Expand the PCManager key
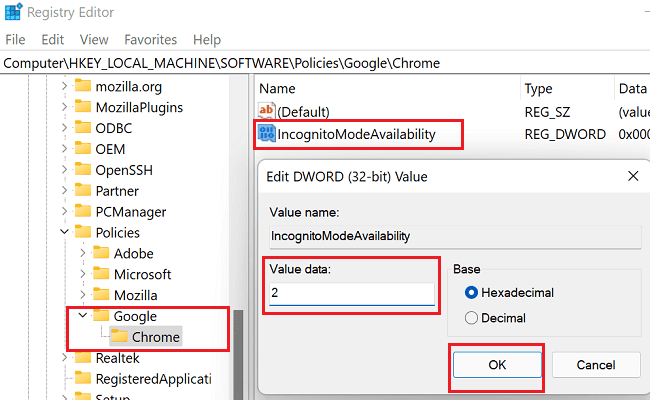Screen dimensions: 650x400 (x=64, y=211)
